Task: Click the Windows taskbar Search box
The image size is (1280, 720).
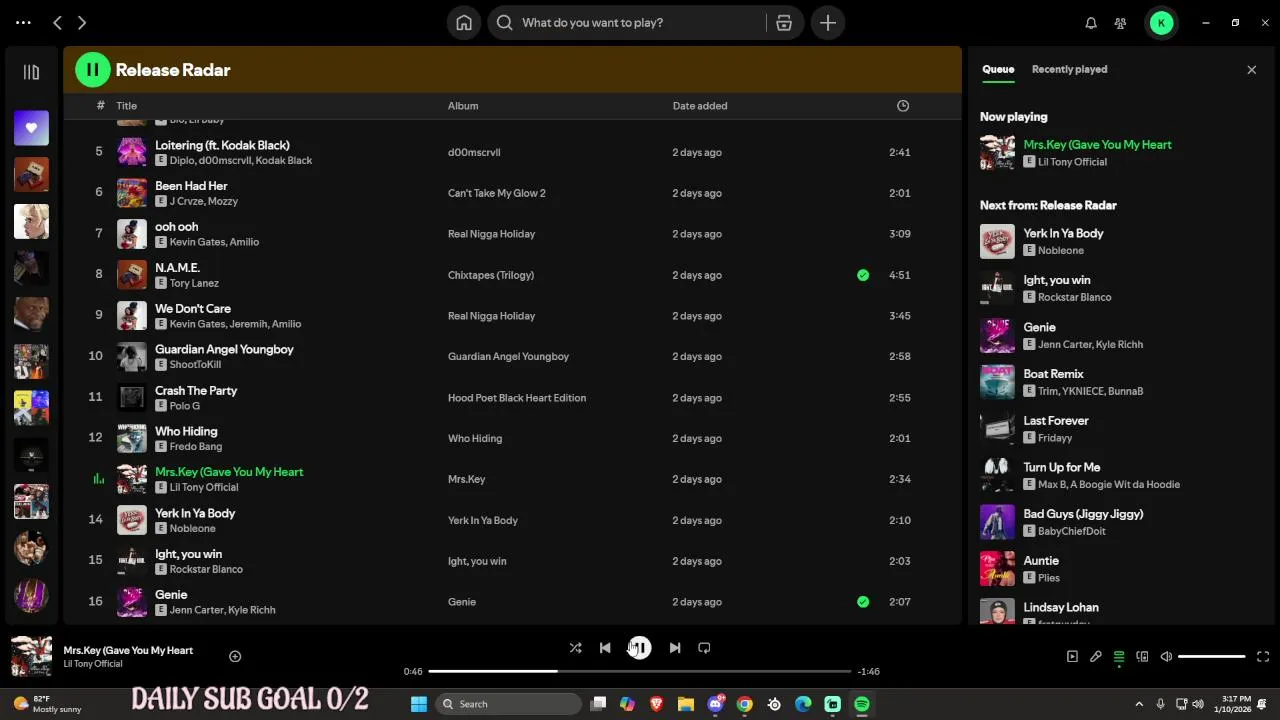Action: tap(510, 704)
